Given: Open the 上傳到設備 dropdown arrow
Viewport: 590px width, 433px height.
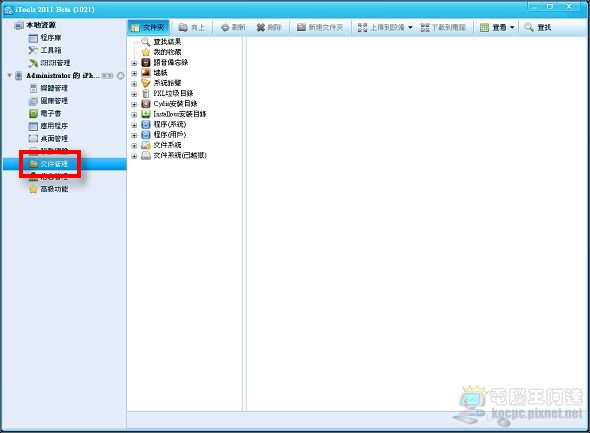Looking at the screenshot, I should 411,27.
